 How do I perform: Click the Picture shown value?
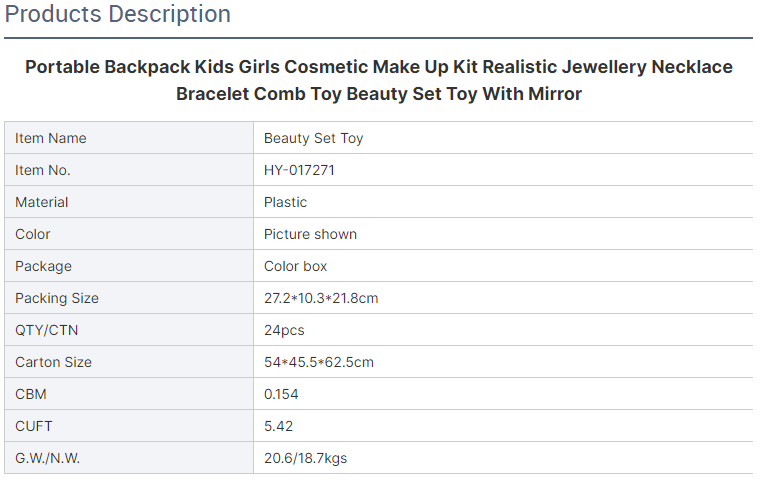coord(310,234)
